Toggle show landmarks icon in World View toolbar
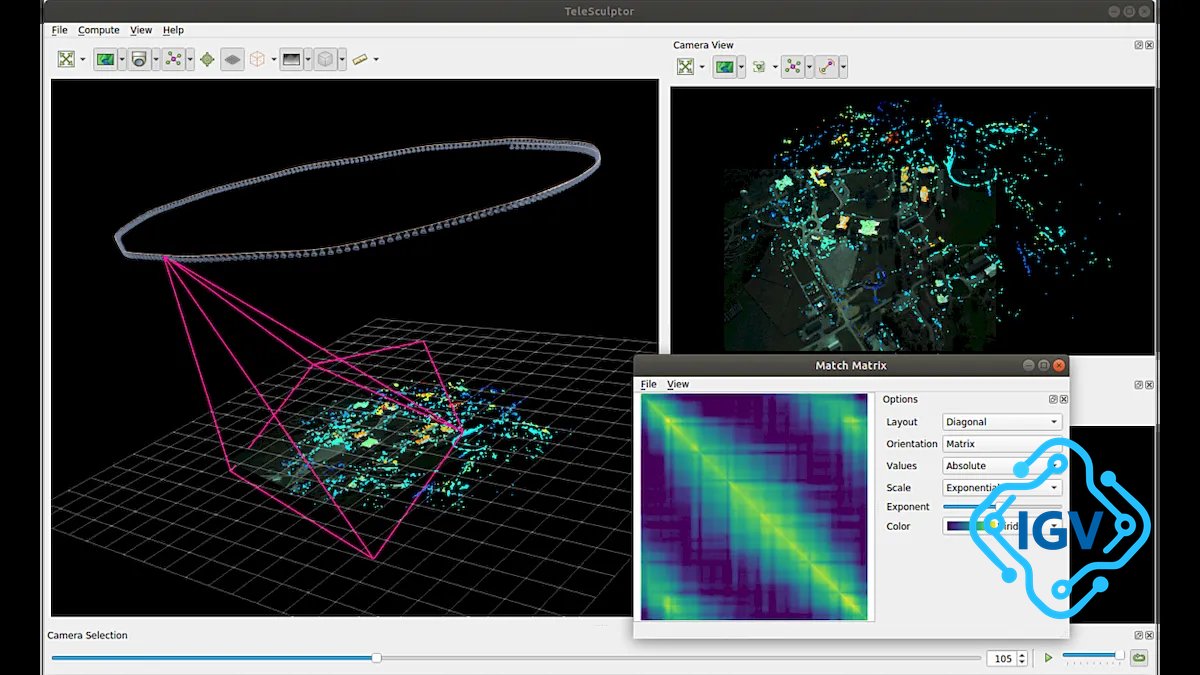 [174, 59]
